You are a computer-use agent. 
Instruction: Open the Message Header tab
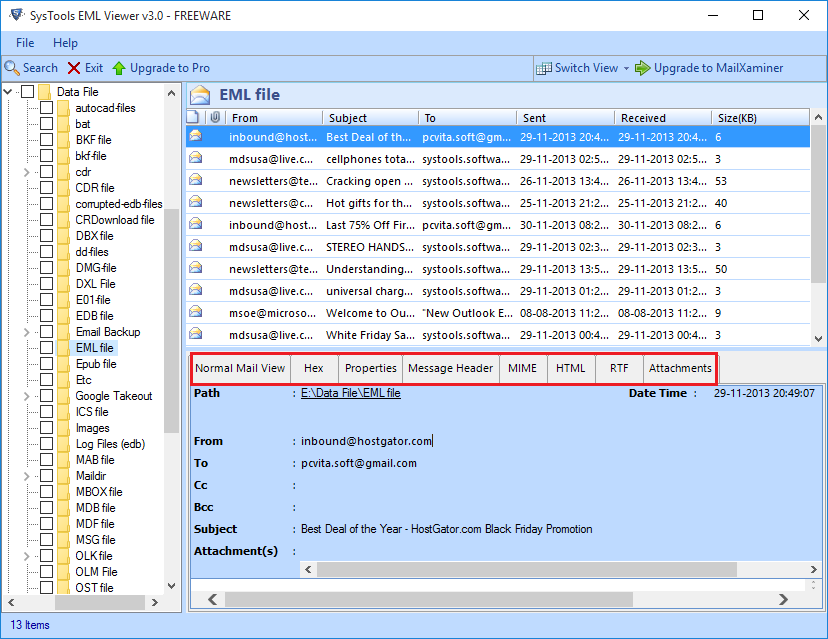(450, 368)
